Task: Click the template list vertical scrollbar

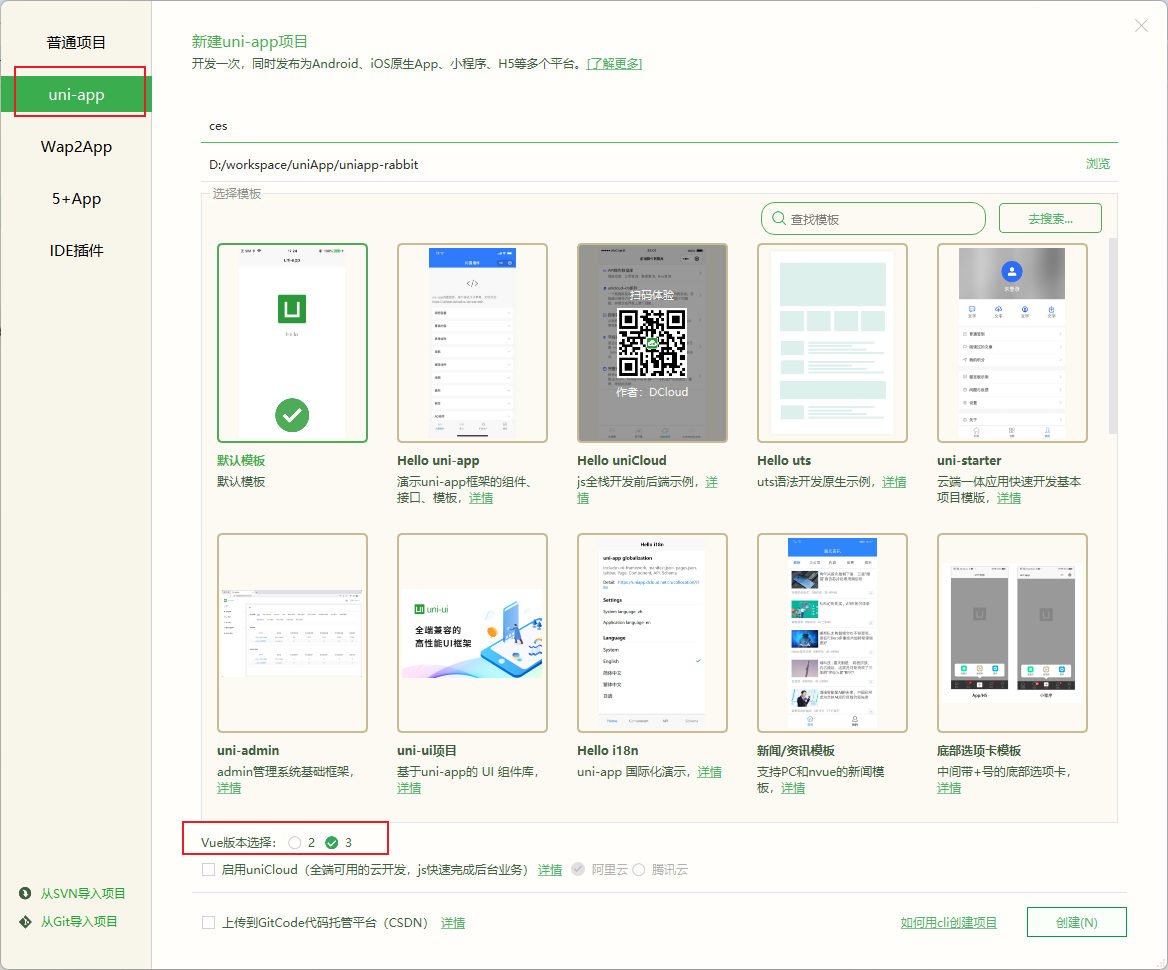Action: click(1113, 336)
